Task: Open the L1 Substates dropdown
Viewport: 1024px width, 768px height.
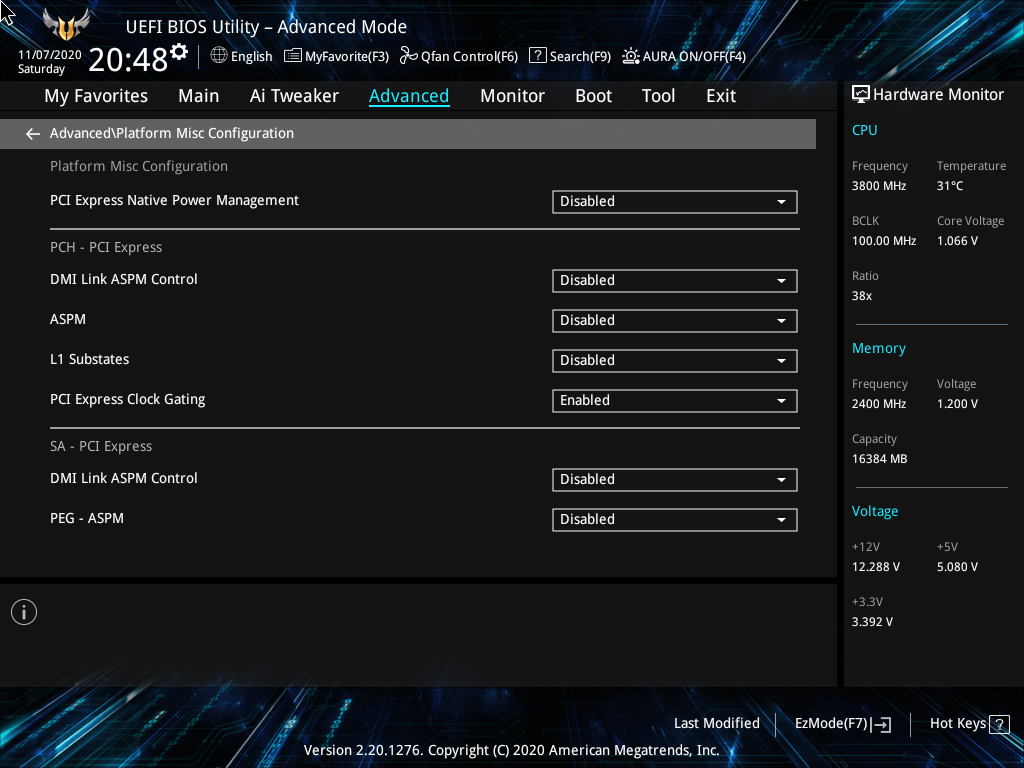Action: pyautogui.click(x=675, y=360)
